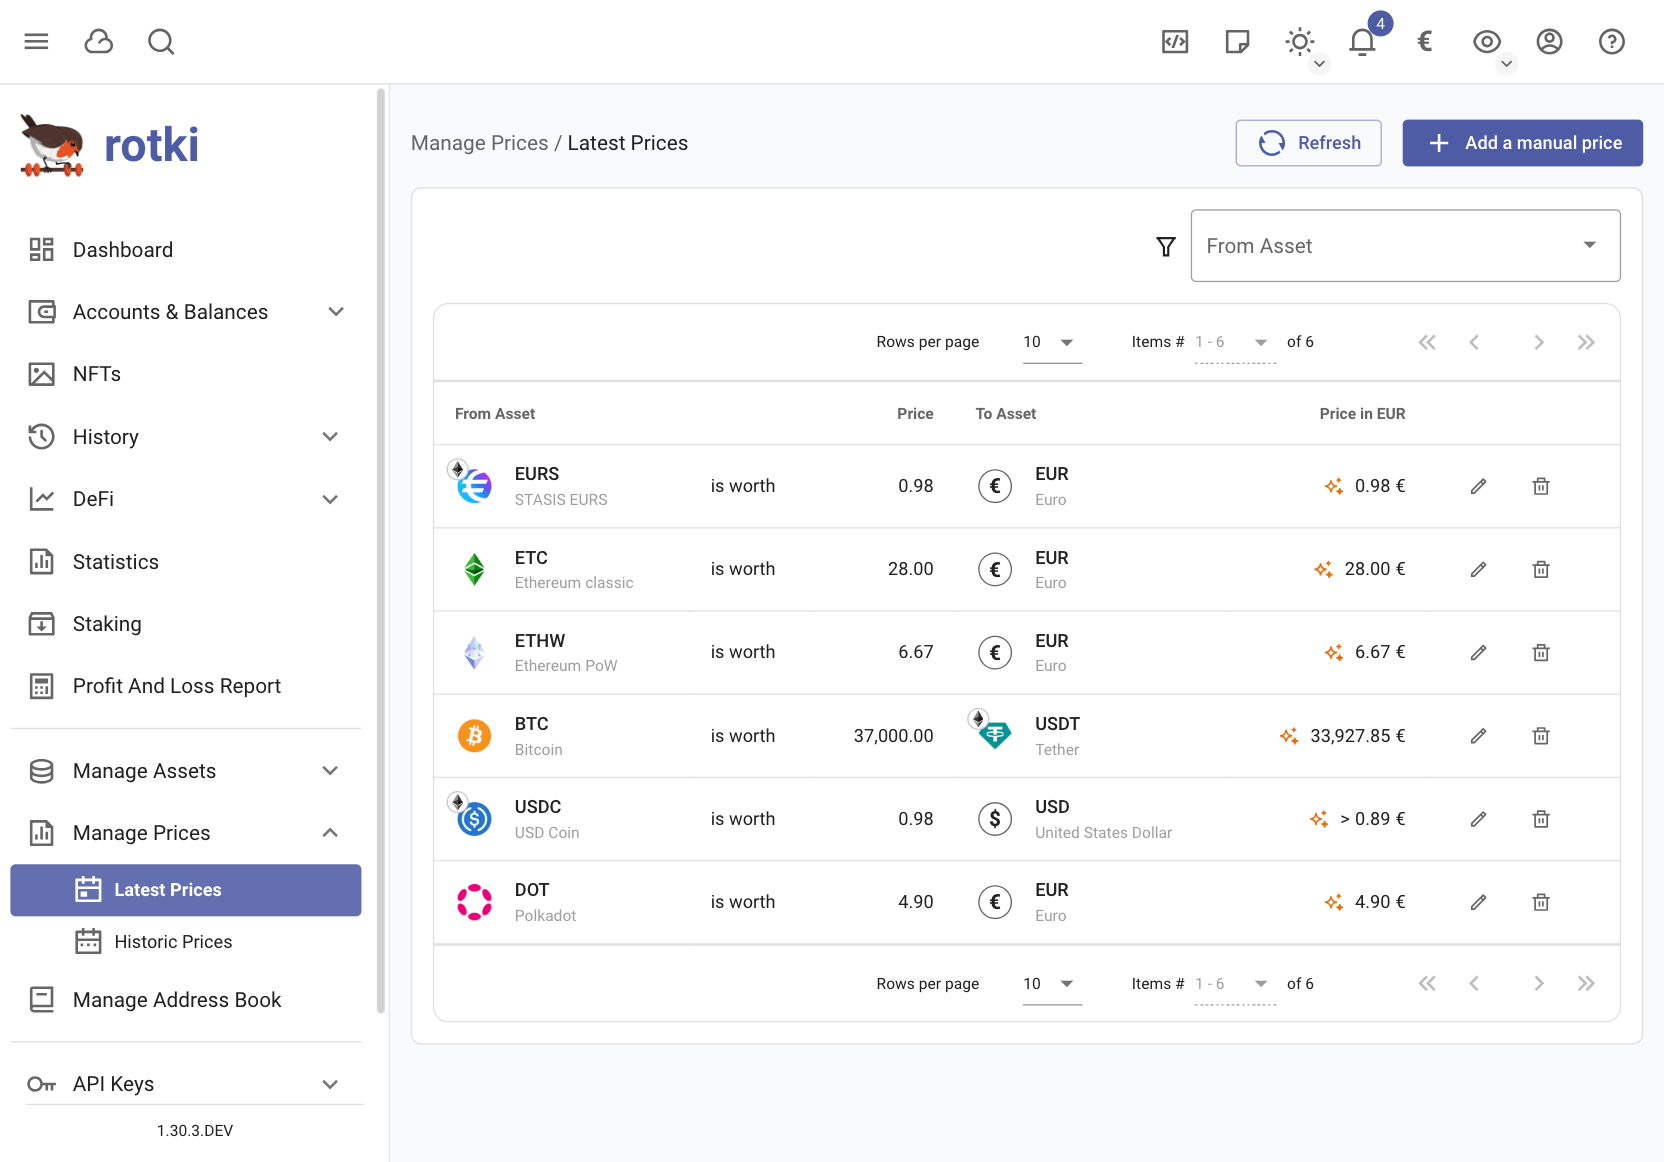1664x1162 pixels.
Task: Expand theme options chevron under sun
Action: point(1320,64)
